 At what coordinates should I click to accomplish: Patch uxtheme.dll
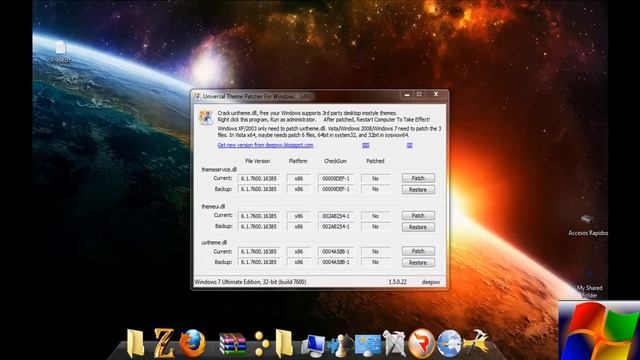click(x=418, y=251)
